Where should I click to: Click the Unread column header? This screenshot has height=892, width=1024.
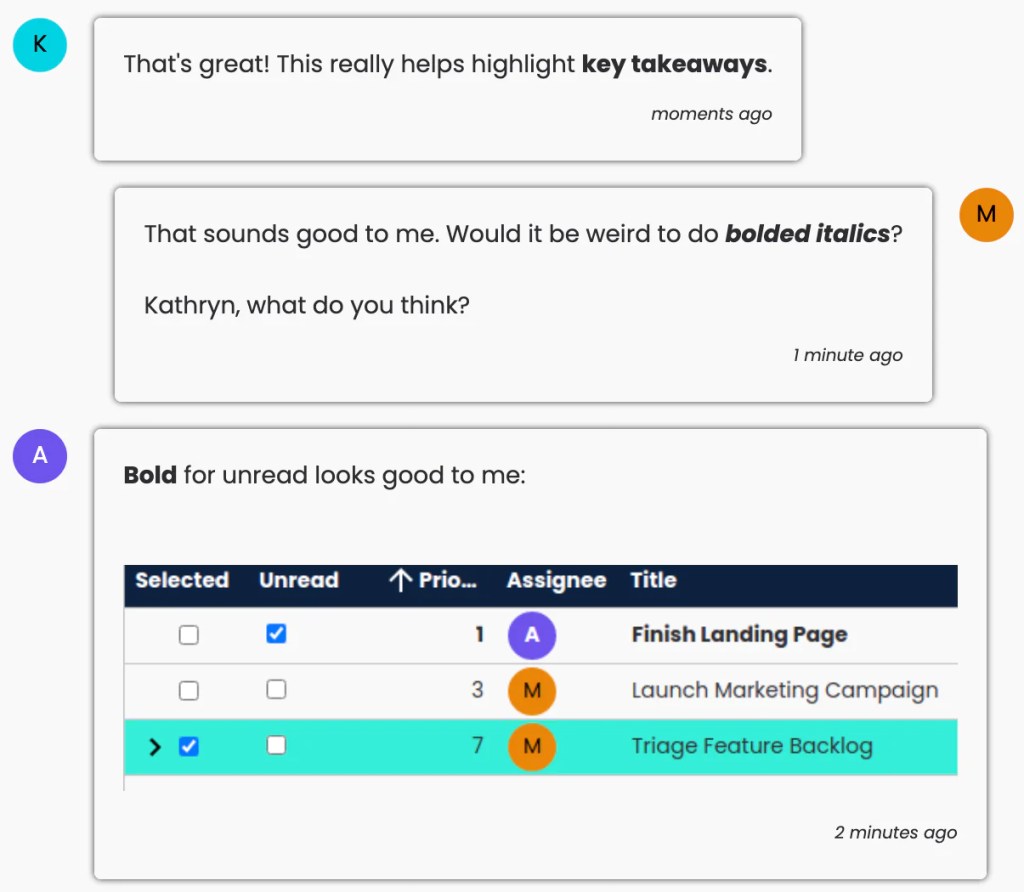[298, 581]
